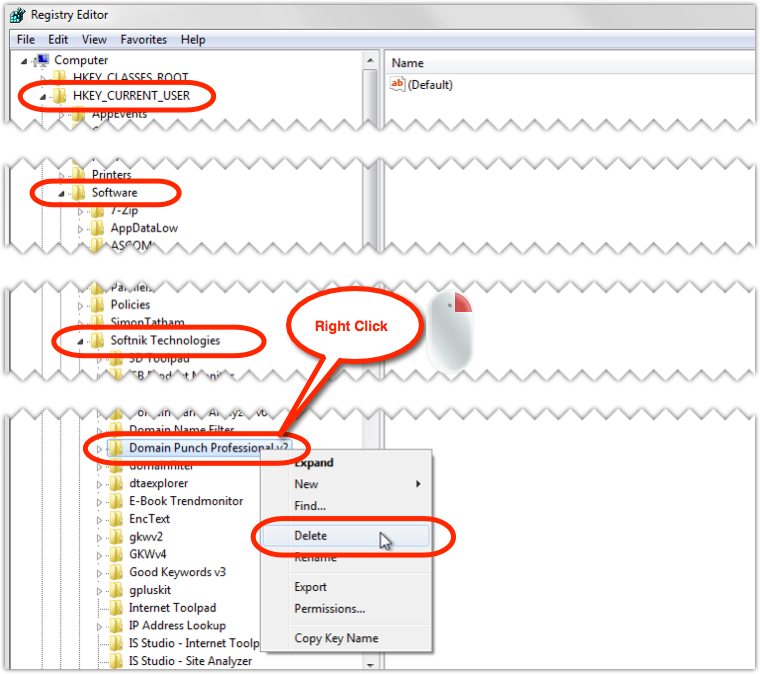
Task: Expand the Domain Punch Professional v2 node
Action: pyautogui.click(x=99, y=449)
